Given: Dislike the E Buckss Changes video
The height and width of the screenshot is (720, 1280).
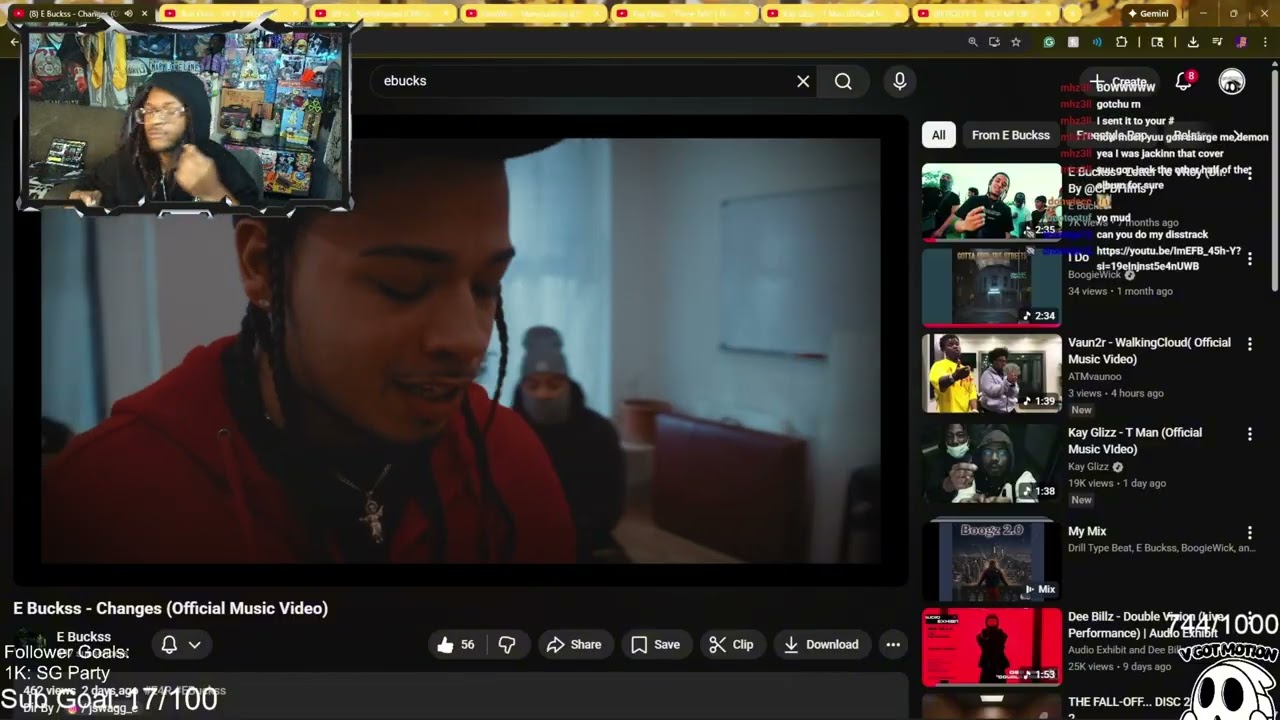Looking at the screenshot, I should coord(507,645).
